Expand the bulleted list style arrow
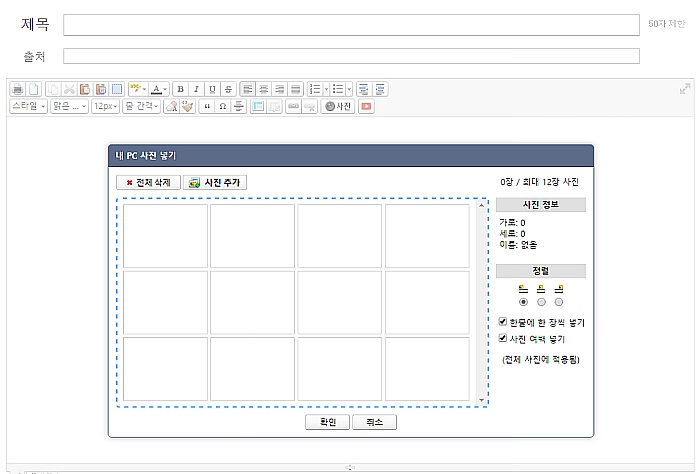This screenshot has width=700, height=474. pyautogui.click(x=349, y=89)
